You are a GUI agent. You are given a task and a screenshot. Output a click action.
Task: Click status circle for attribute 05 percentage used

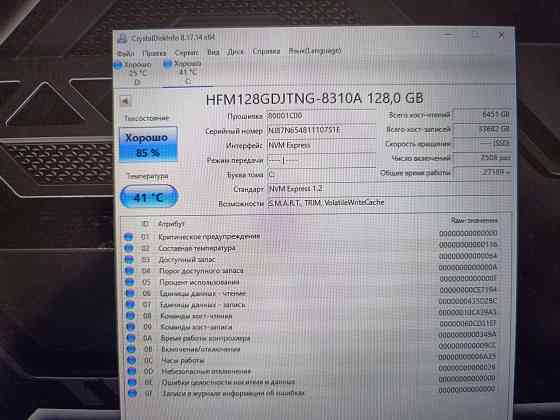pos(130,282)
